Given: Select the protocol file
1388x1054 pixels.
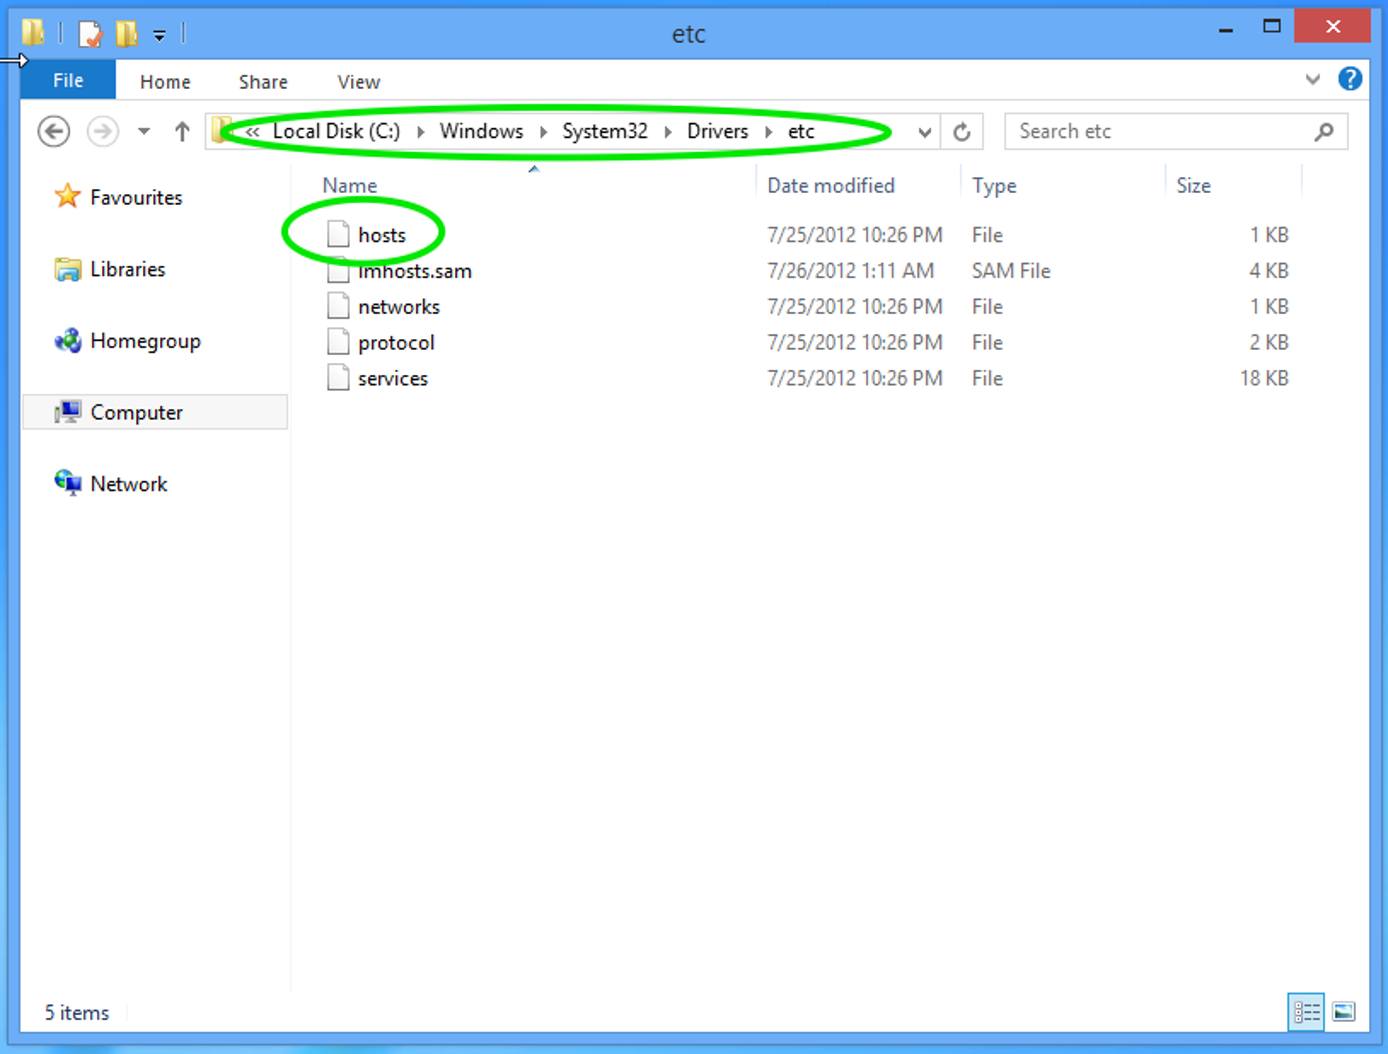Looking at the screenshot, I should tap(396, 342).
